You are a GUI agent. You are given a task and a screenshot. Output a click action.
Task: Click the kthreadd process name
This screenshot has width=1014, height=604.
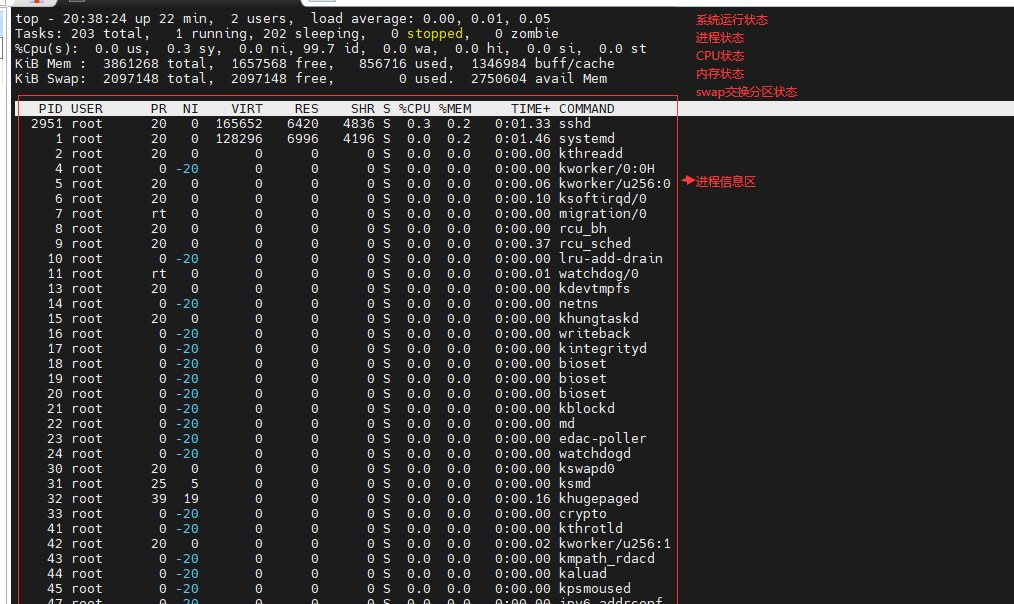coord(590,153)
